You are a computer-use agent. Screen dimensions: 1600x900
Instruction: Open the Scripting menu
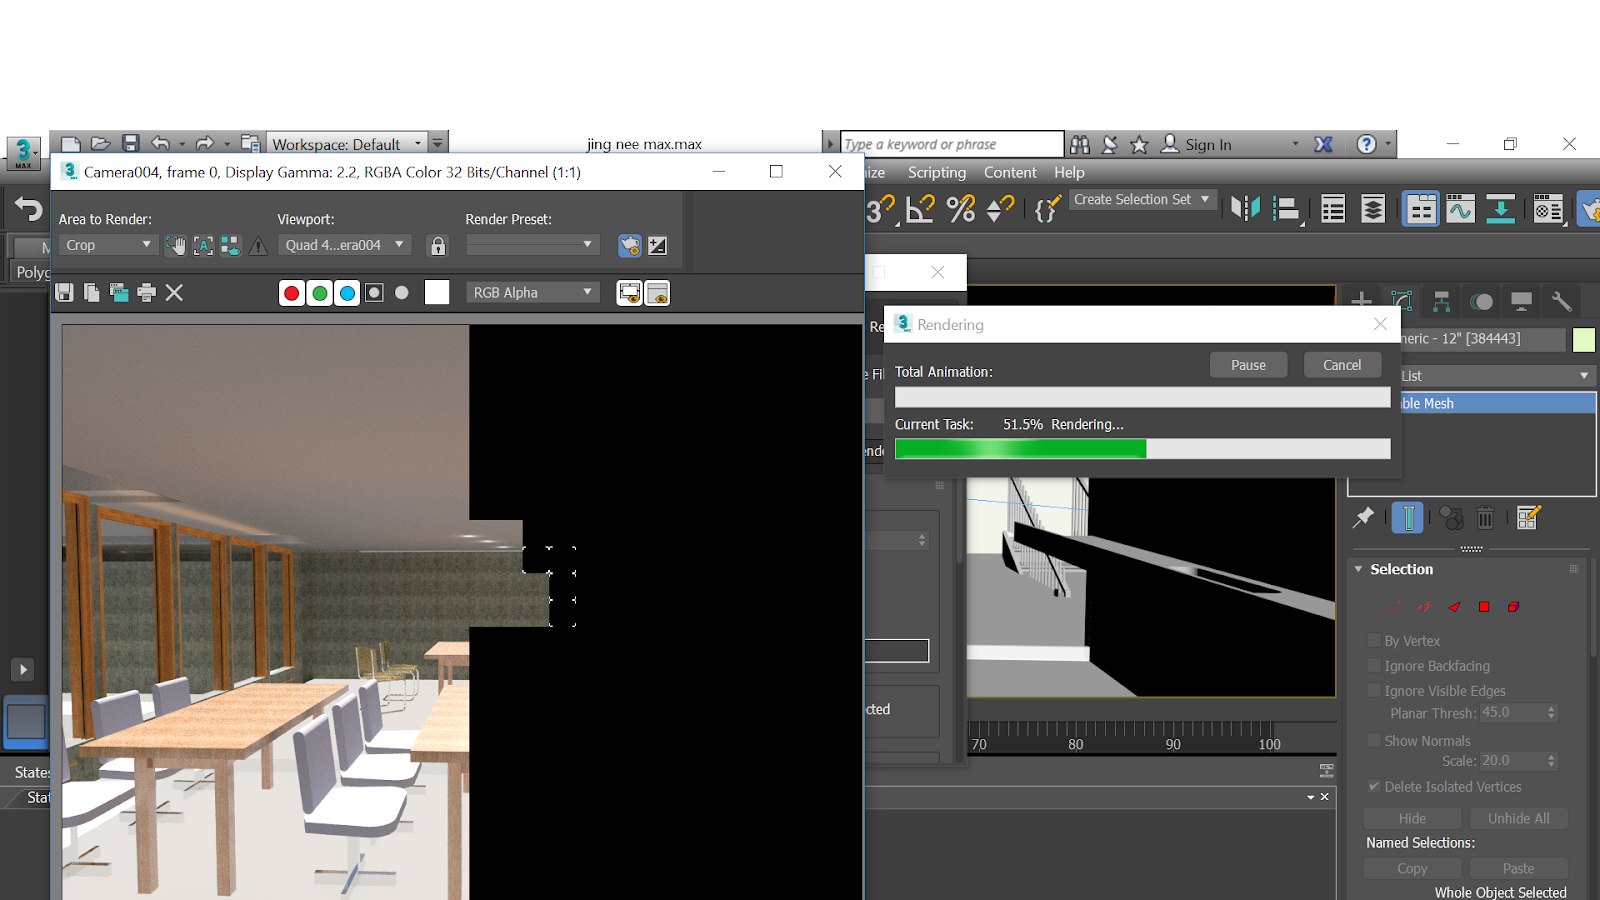937,172
